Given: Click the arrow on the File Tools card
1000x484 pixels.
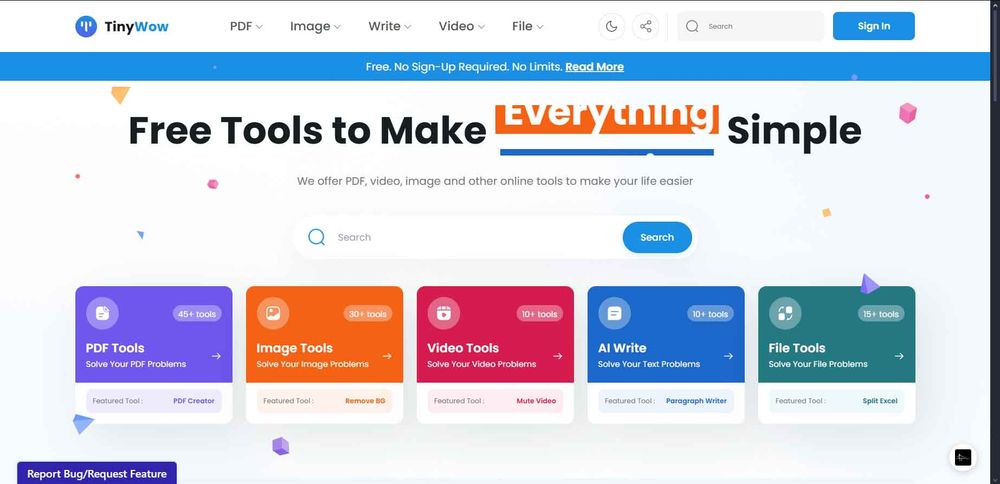Looking at the screenshot, I should point(899,356).
